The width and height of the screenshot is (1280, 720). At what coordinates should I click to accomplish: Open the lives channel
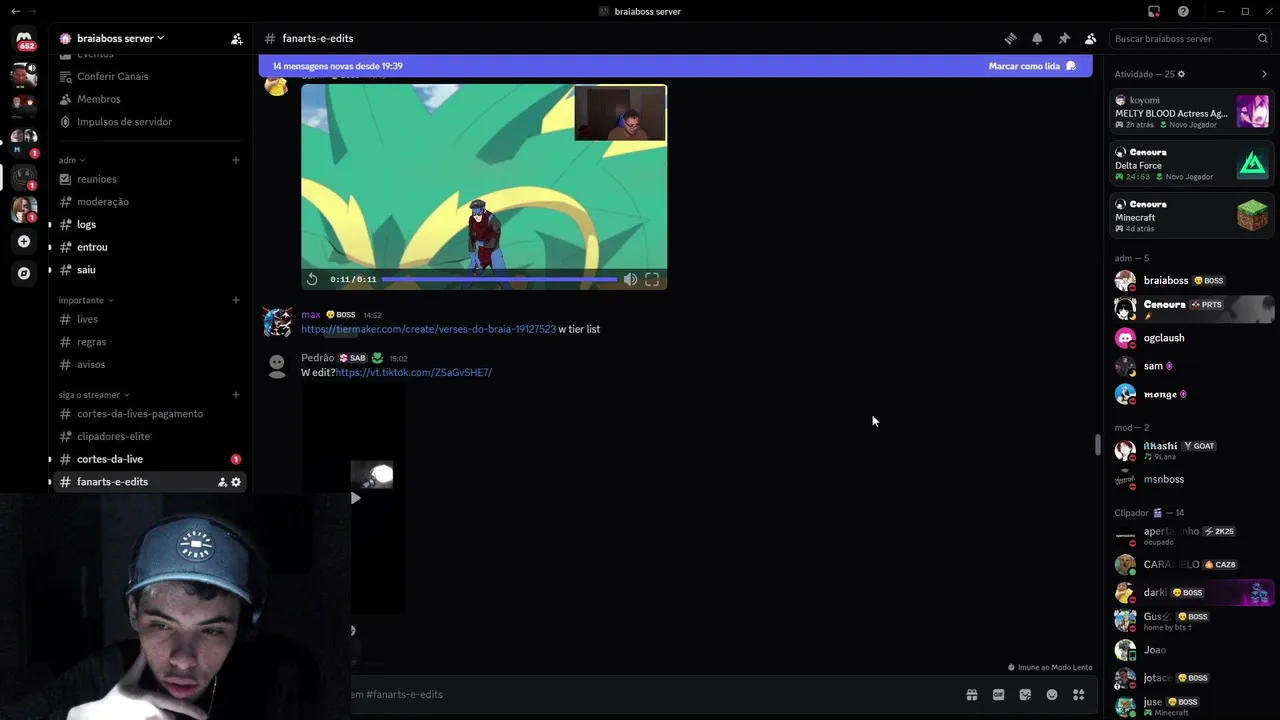pyautogui.click(x=150, y=319)
